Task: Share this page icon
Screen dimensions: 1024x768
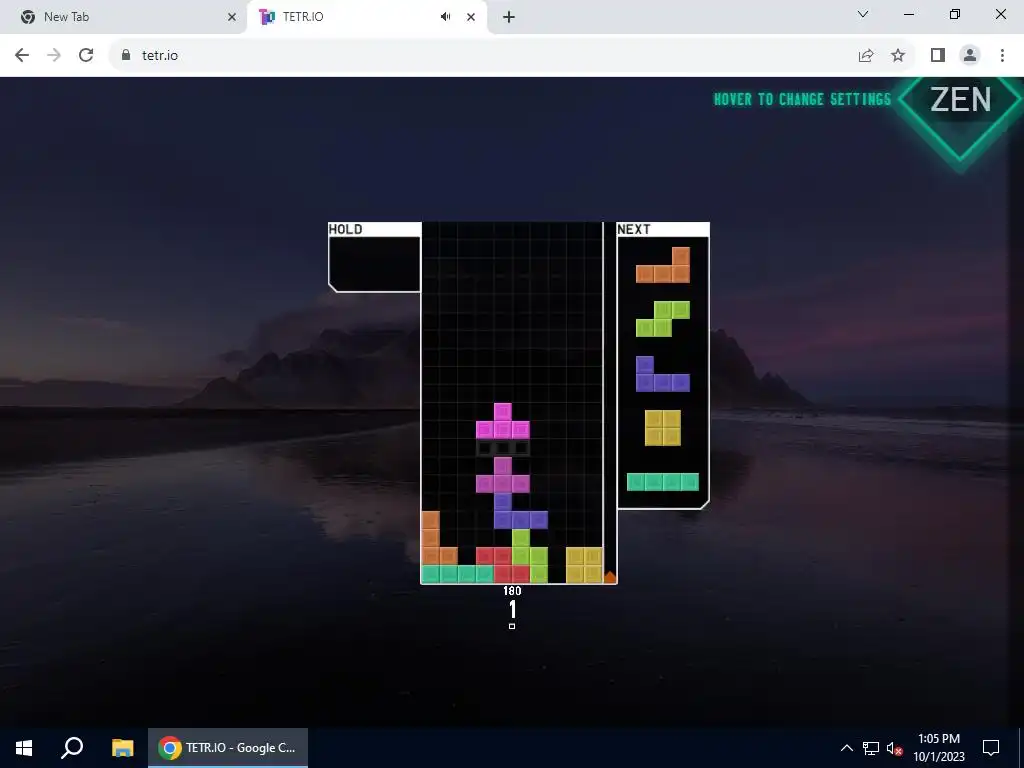Action: [x=866, y=55]
